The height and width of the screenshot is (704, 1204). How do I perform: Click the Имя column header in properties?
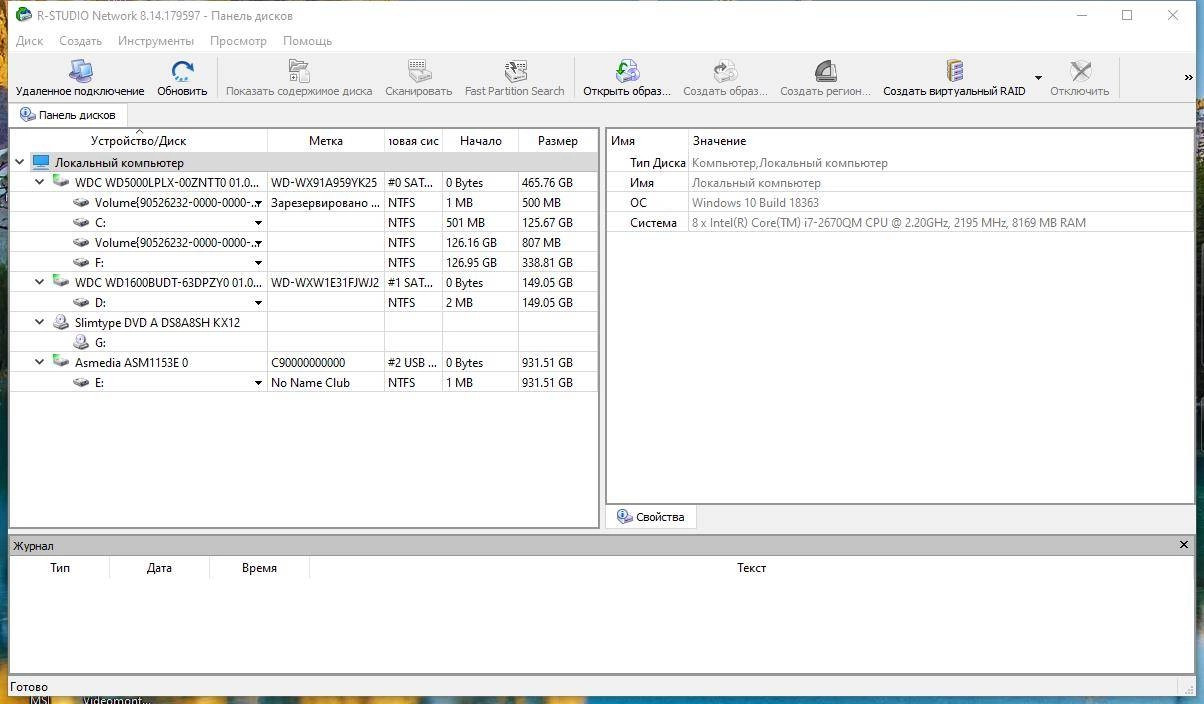[x=623, y=141]
